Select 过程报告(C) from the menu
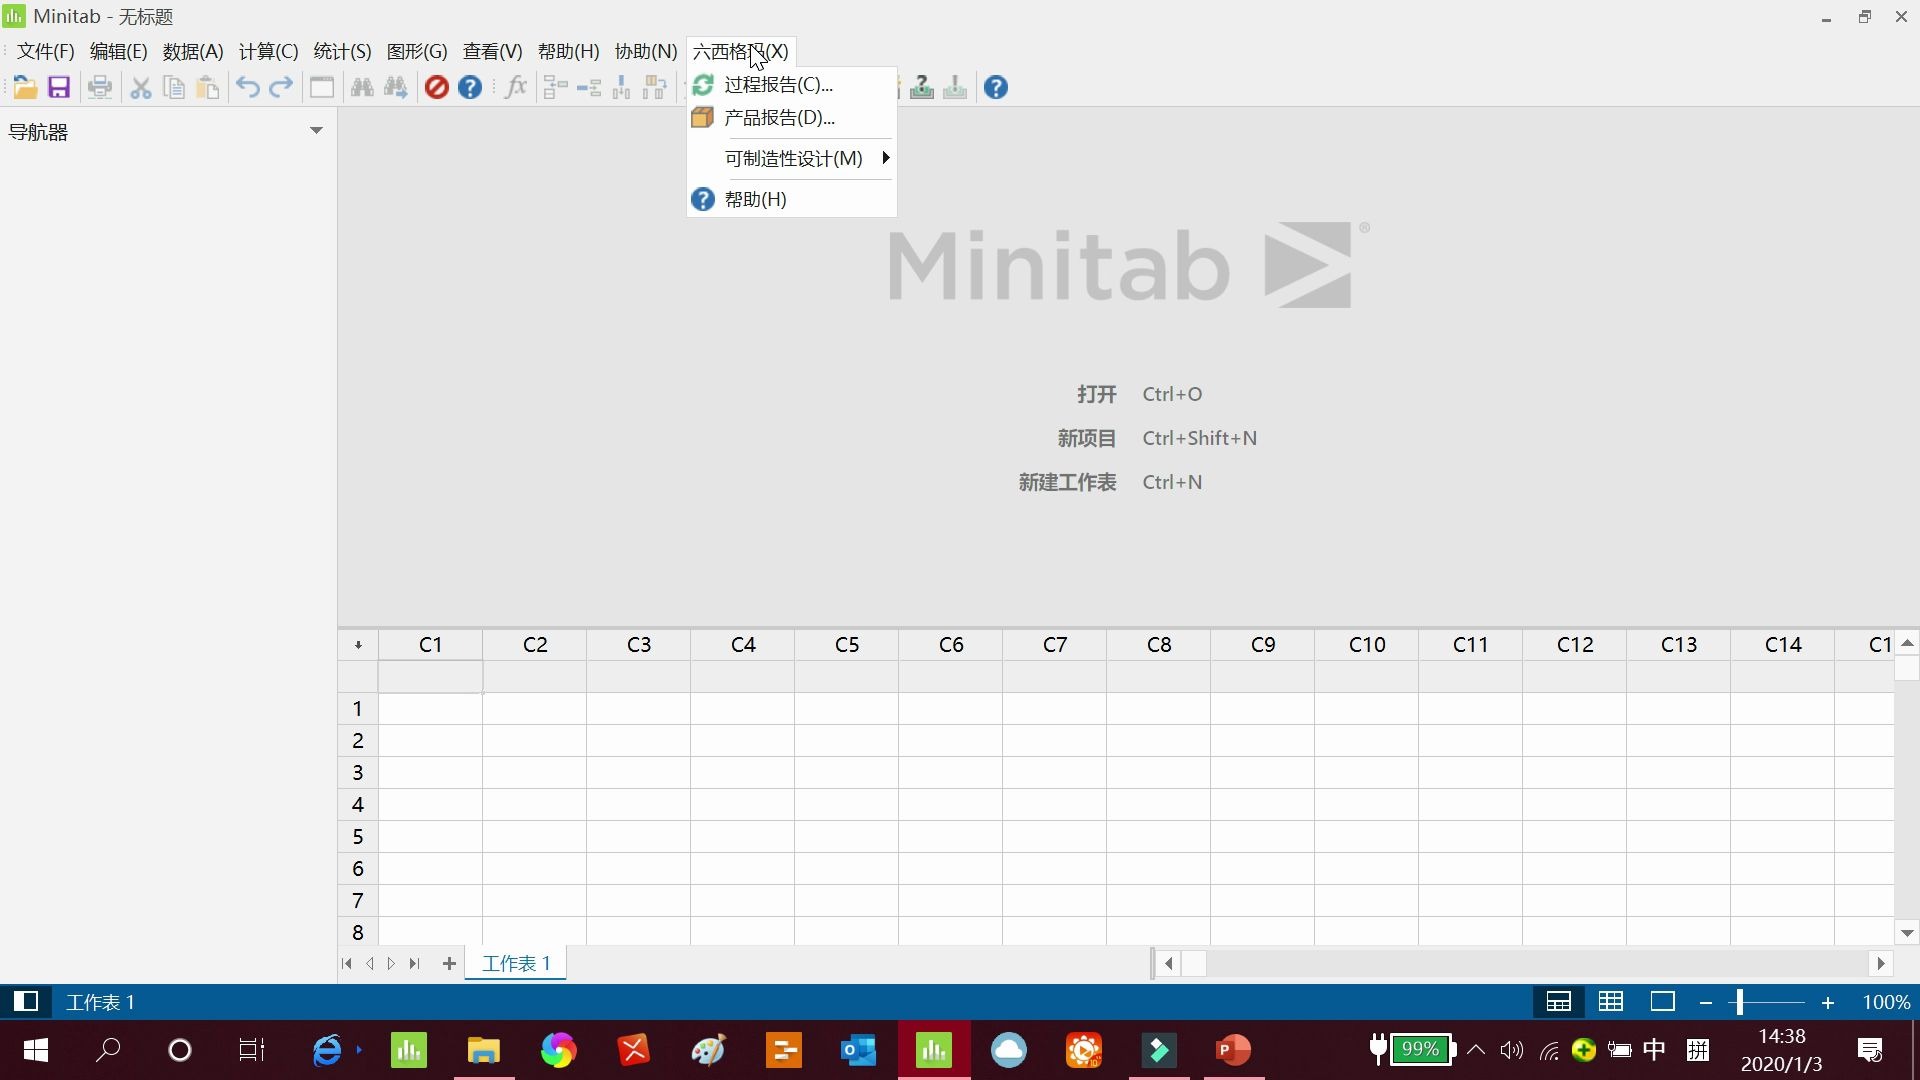Screen dimensions: 1920x1080 [777, 84]
